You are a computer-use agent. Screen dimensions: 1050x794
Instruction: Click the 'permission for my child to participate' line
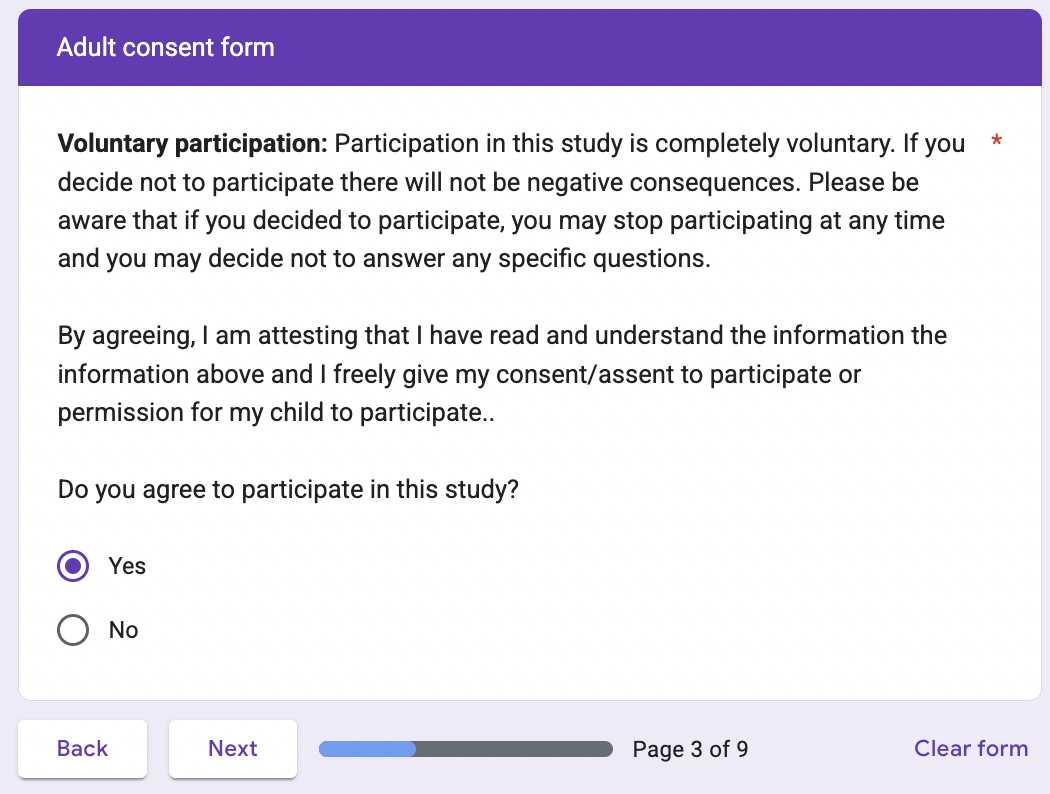[276, 413]
